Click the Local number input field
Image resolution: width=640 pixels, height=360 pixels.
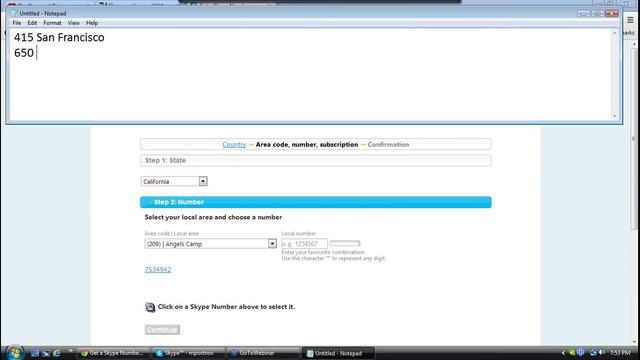click(304, 244)
